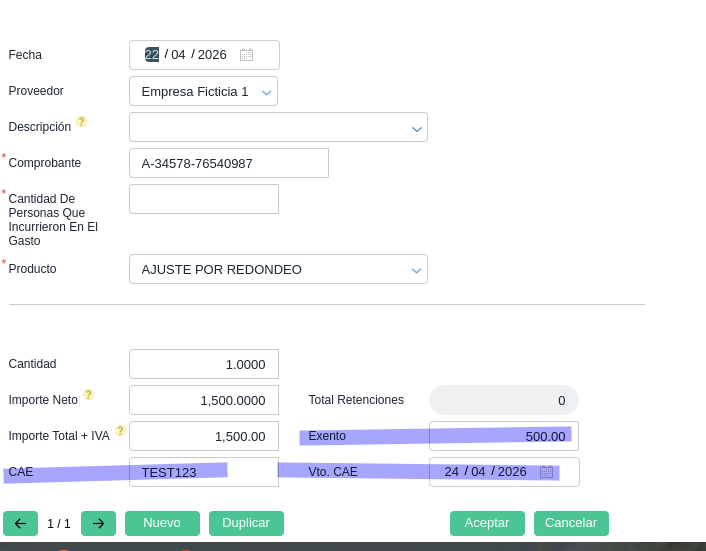Select the Cantidad input field

(203, 364)
